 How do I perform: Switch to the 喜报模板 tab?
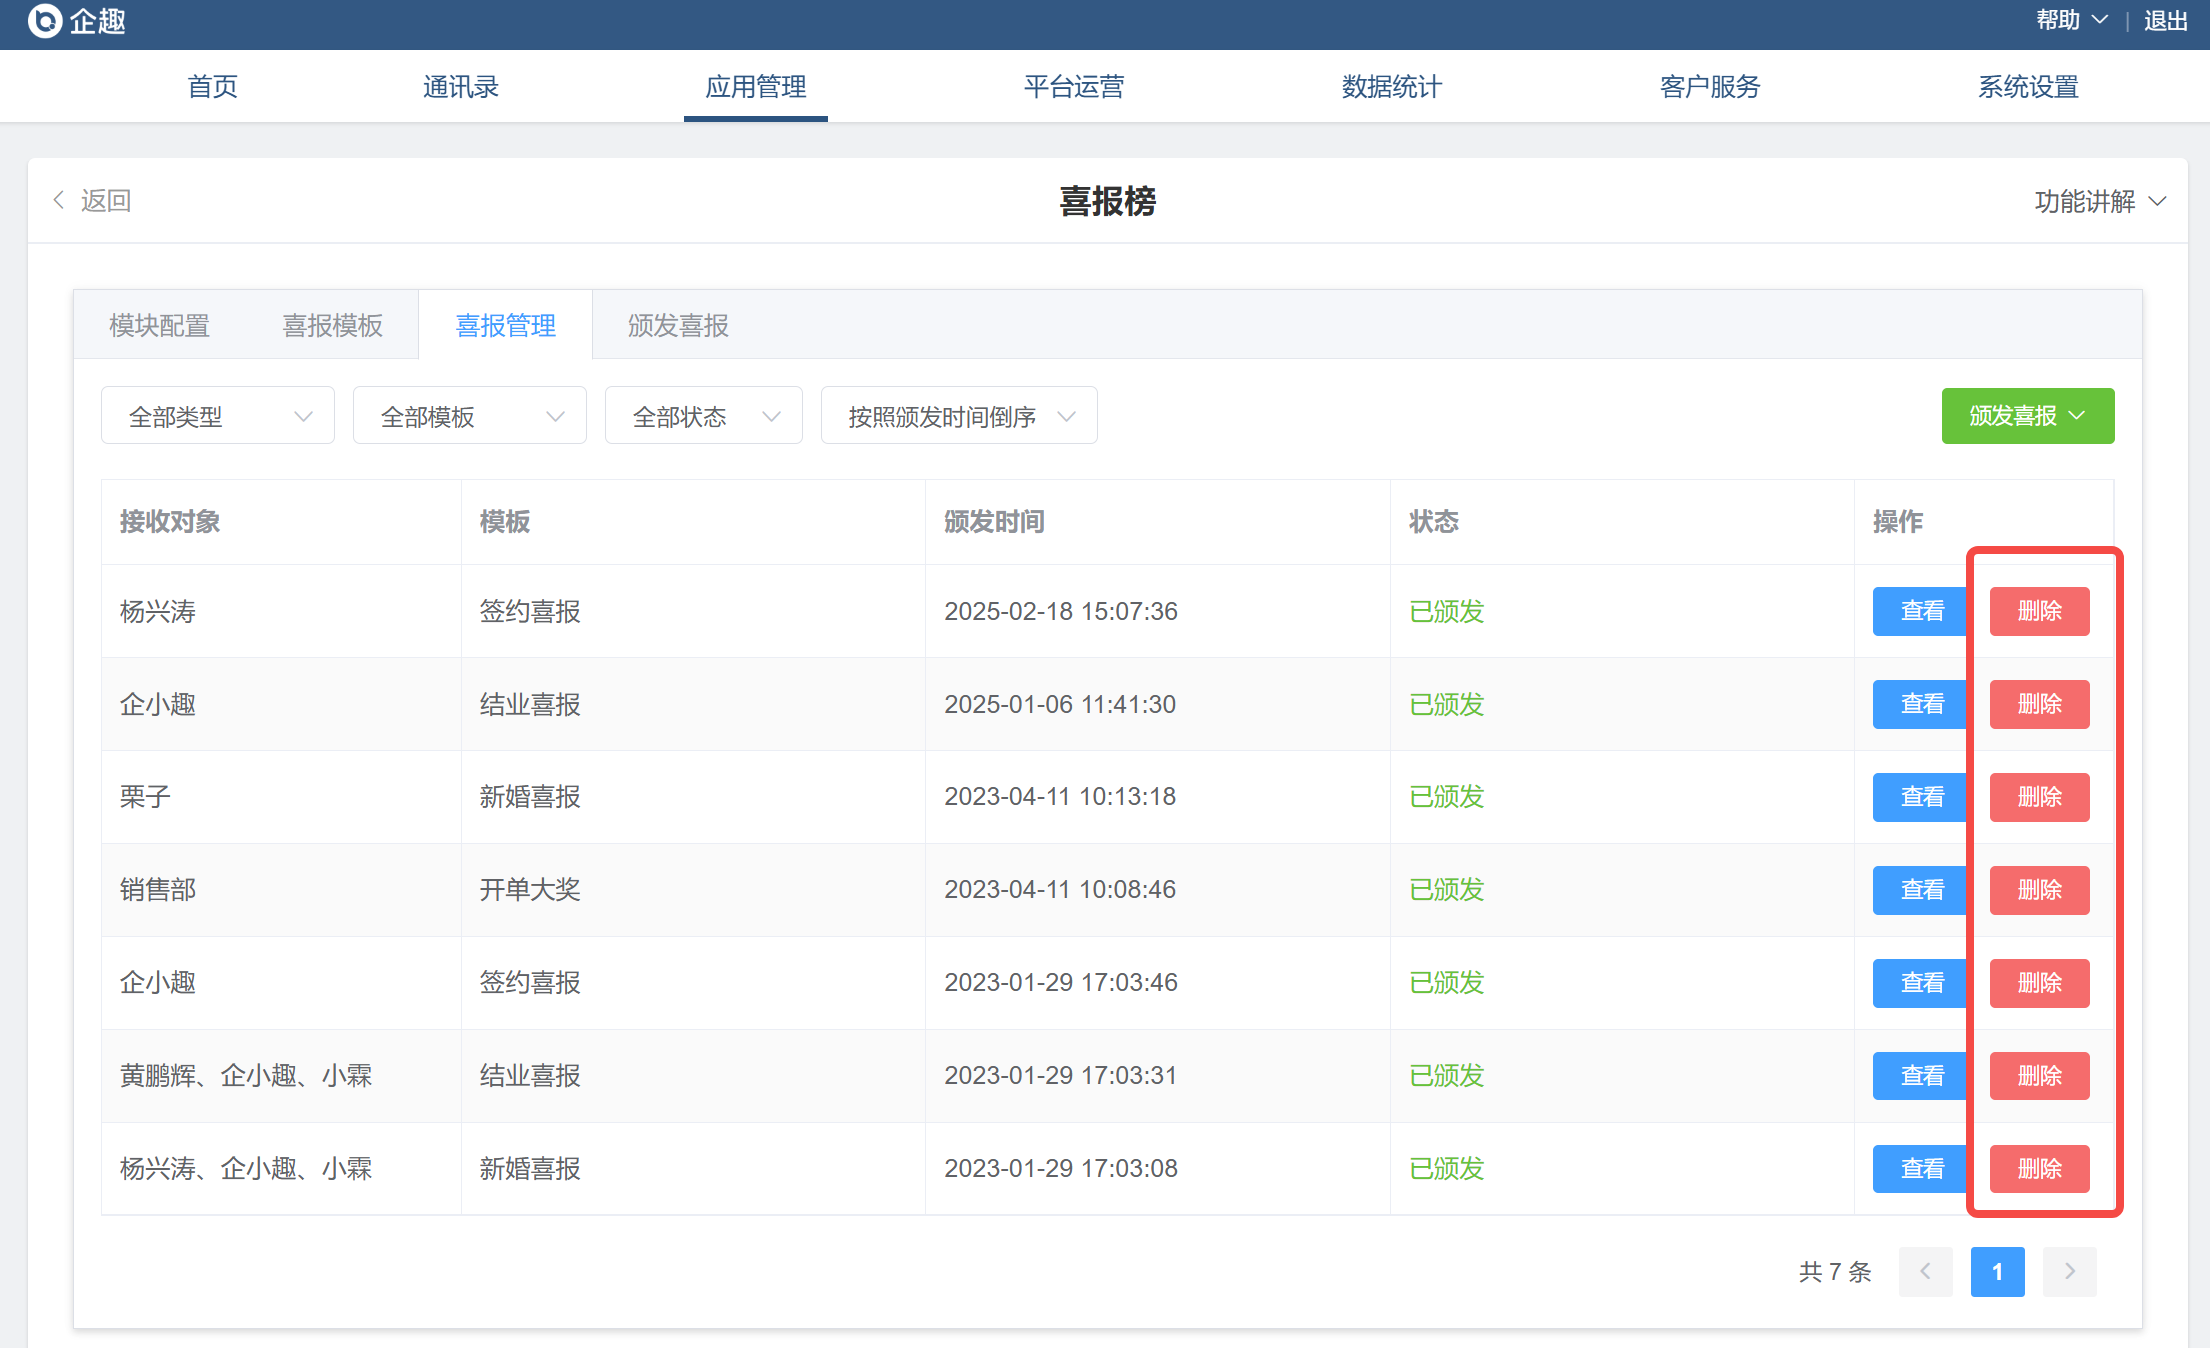332,325
